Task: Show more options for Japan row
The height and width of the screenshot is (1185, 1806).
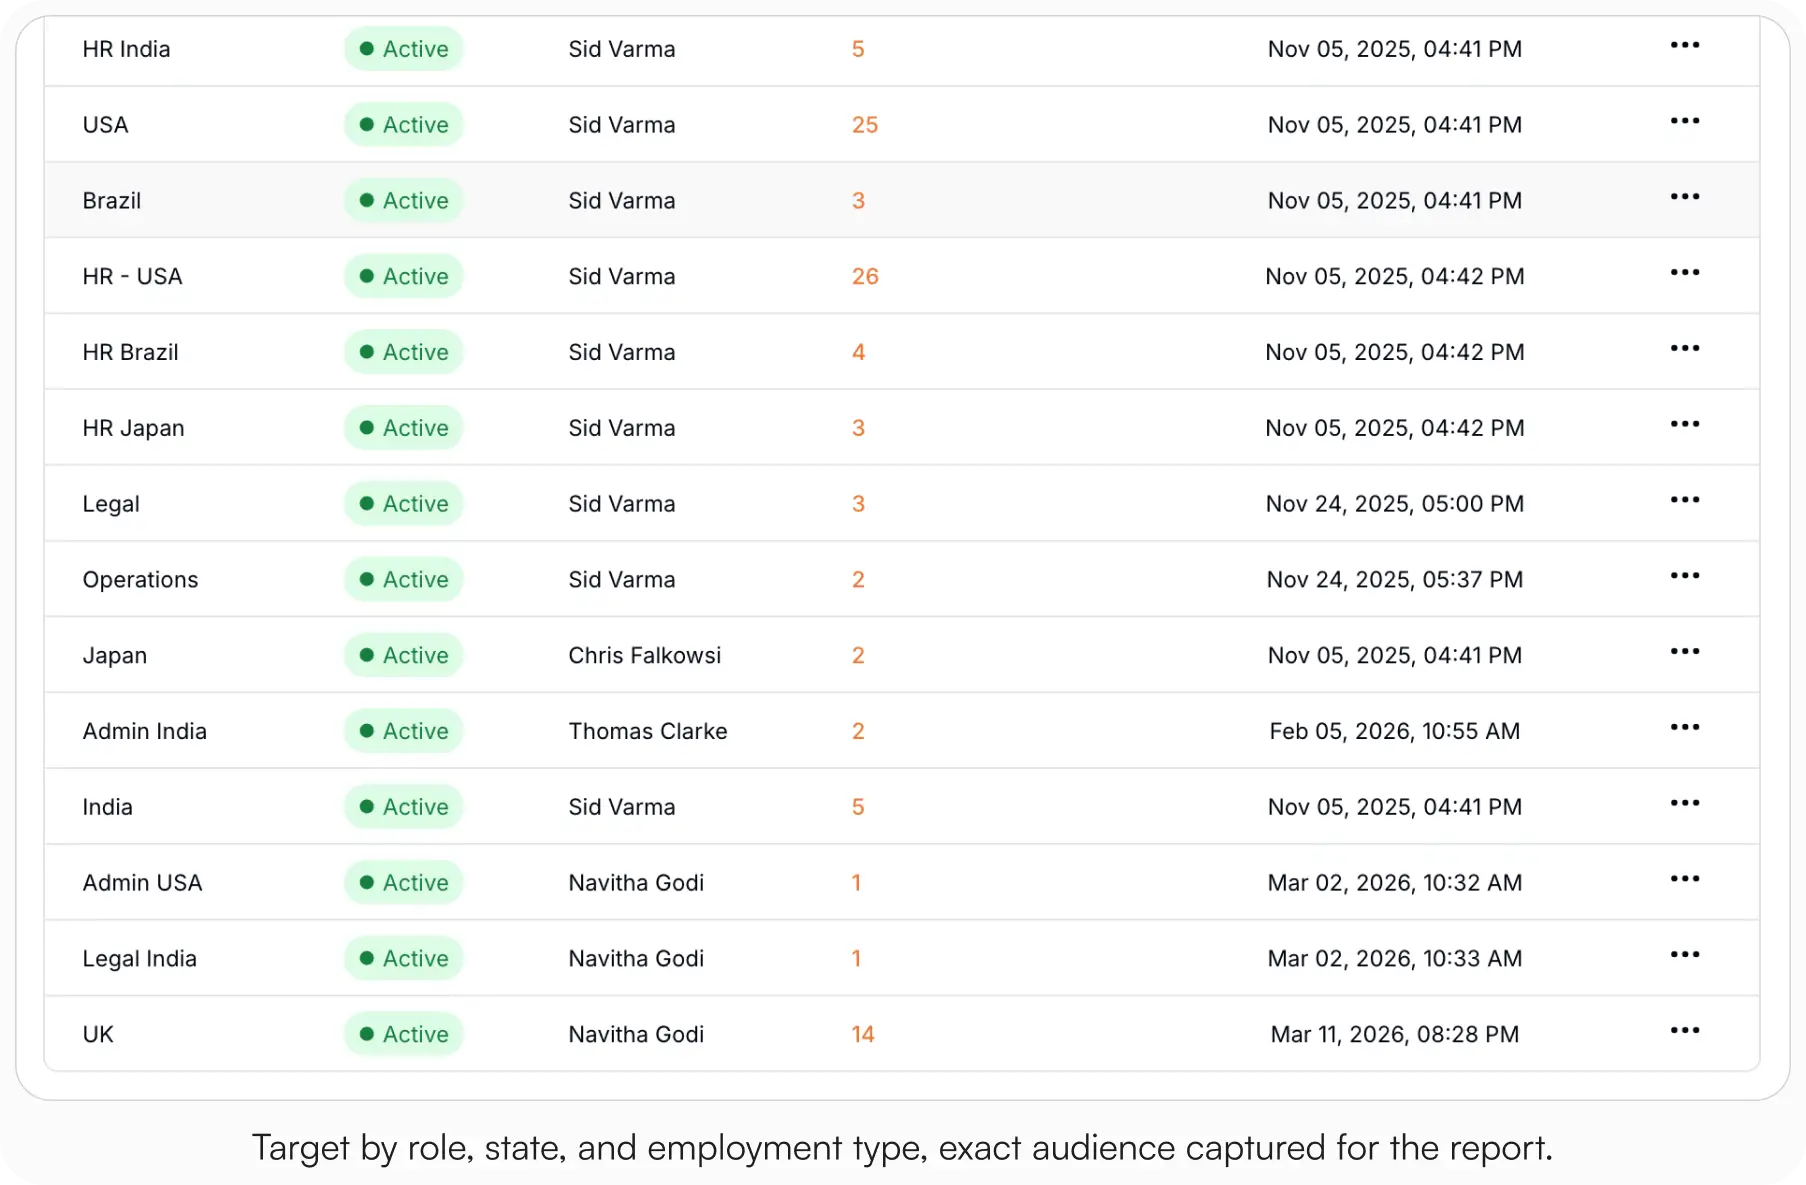Action: [1684, 652]
